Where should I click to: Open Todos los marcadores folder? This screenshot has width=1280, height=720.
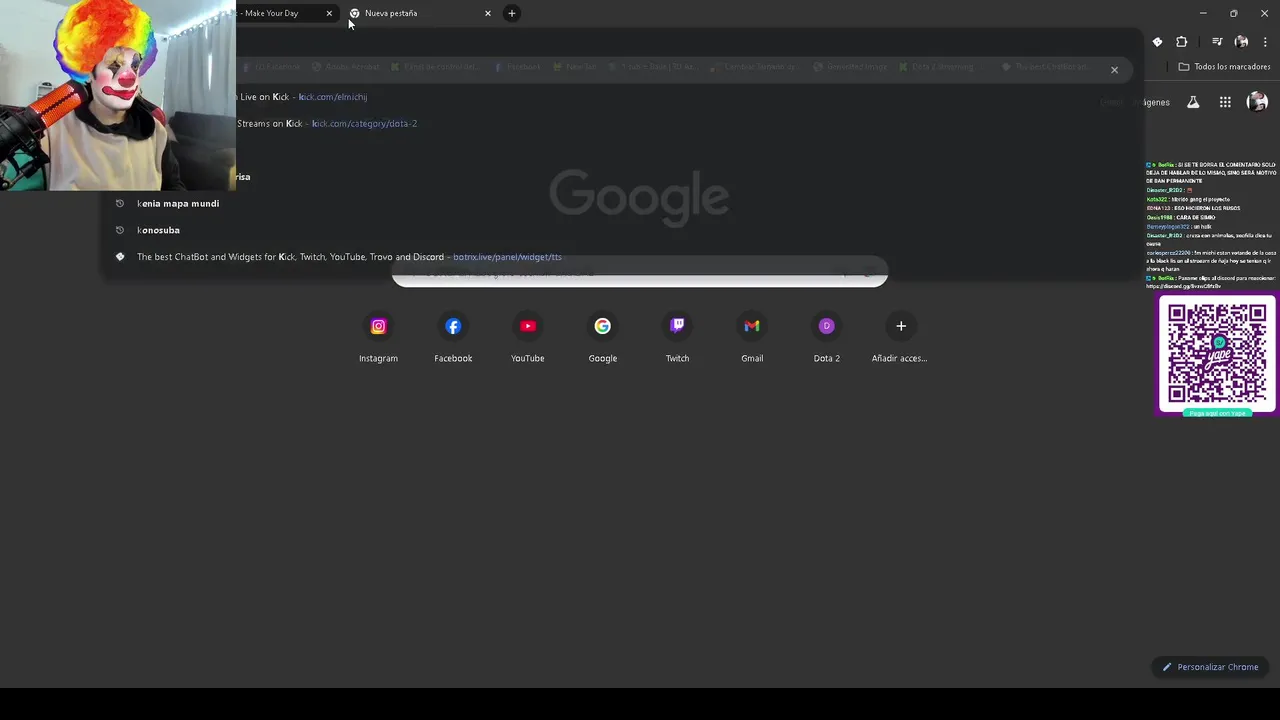1224,67
